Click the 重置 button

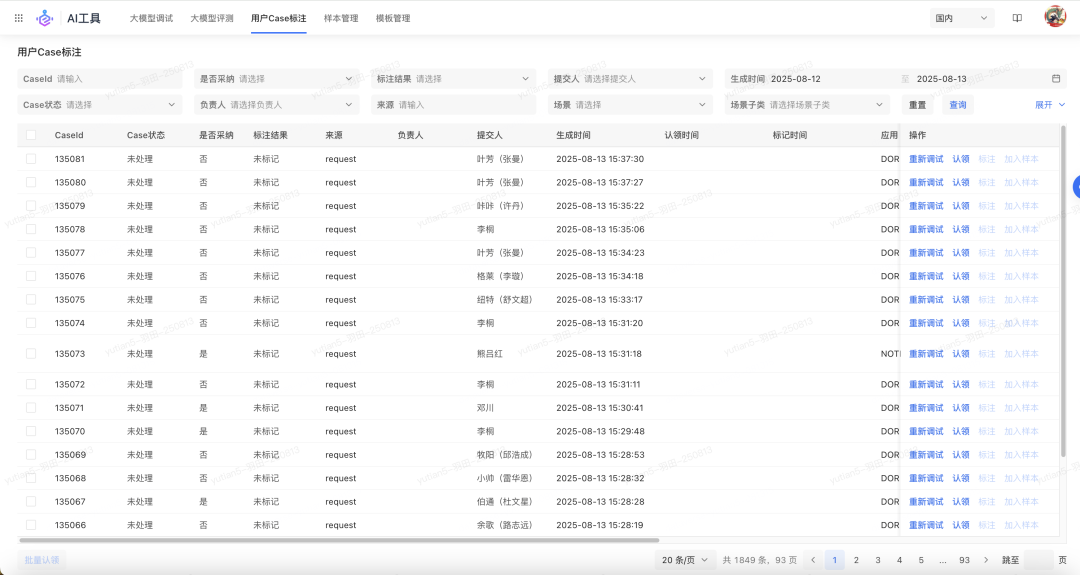917,105
